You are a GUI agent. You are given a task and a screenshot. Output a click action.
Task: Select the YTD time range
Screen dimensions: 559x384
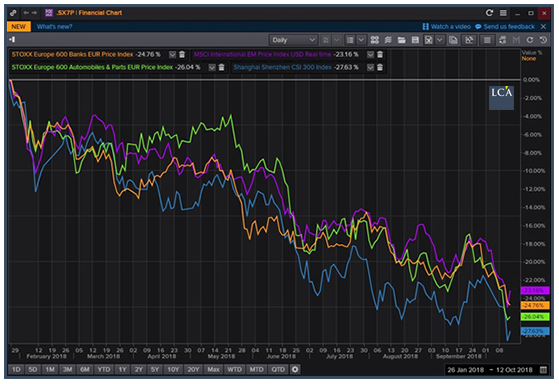pos(104,369)
